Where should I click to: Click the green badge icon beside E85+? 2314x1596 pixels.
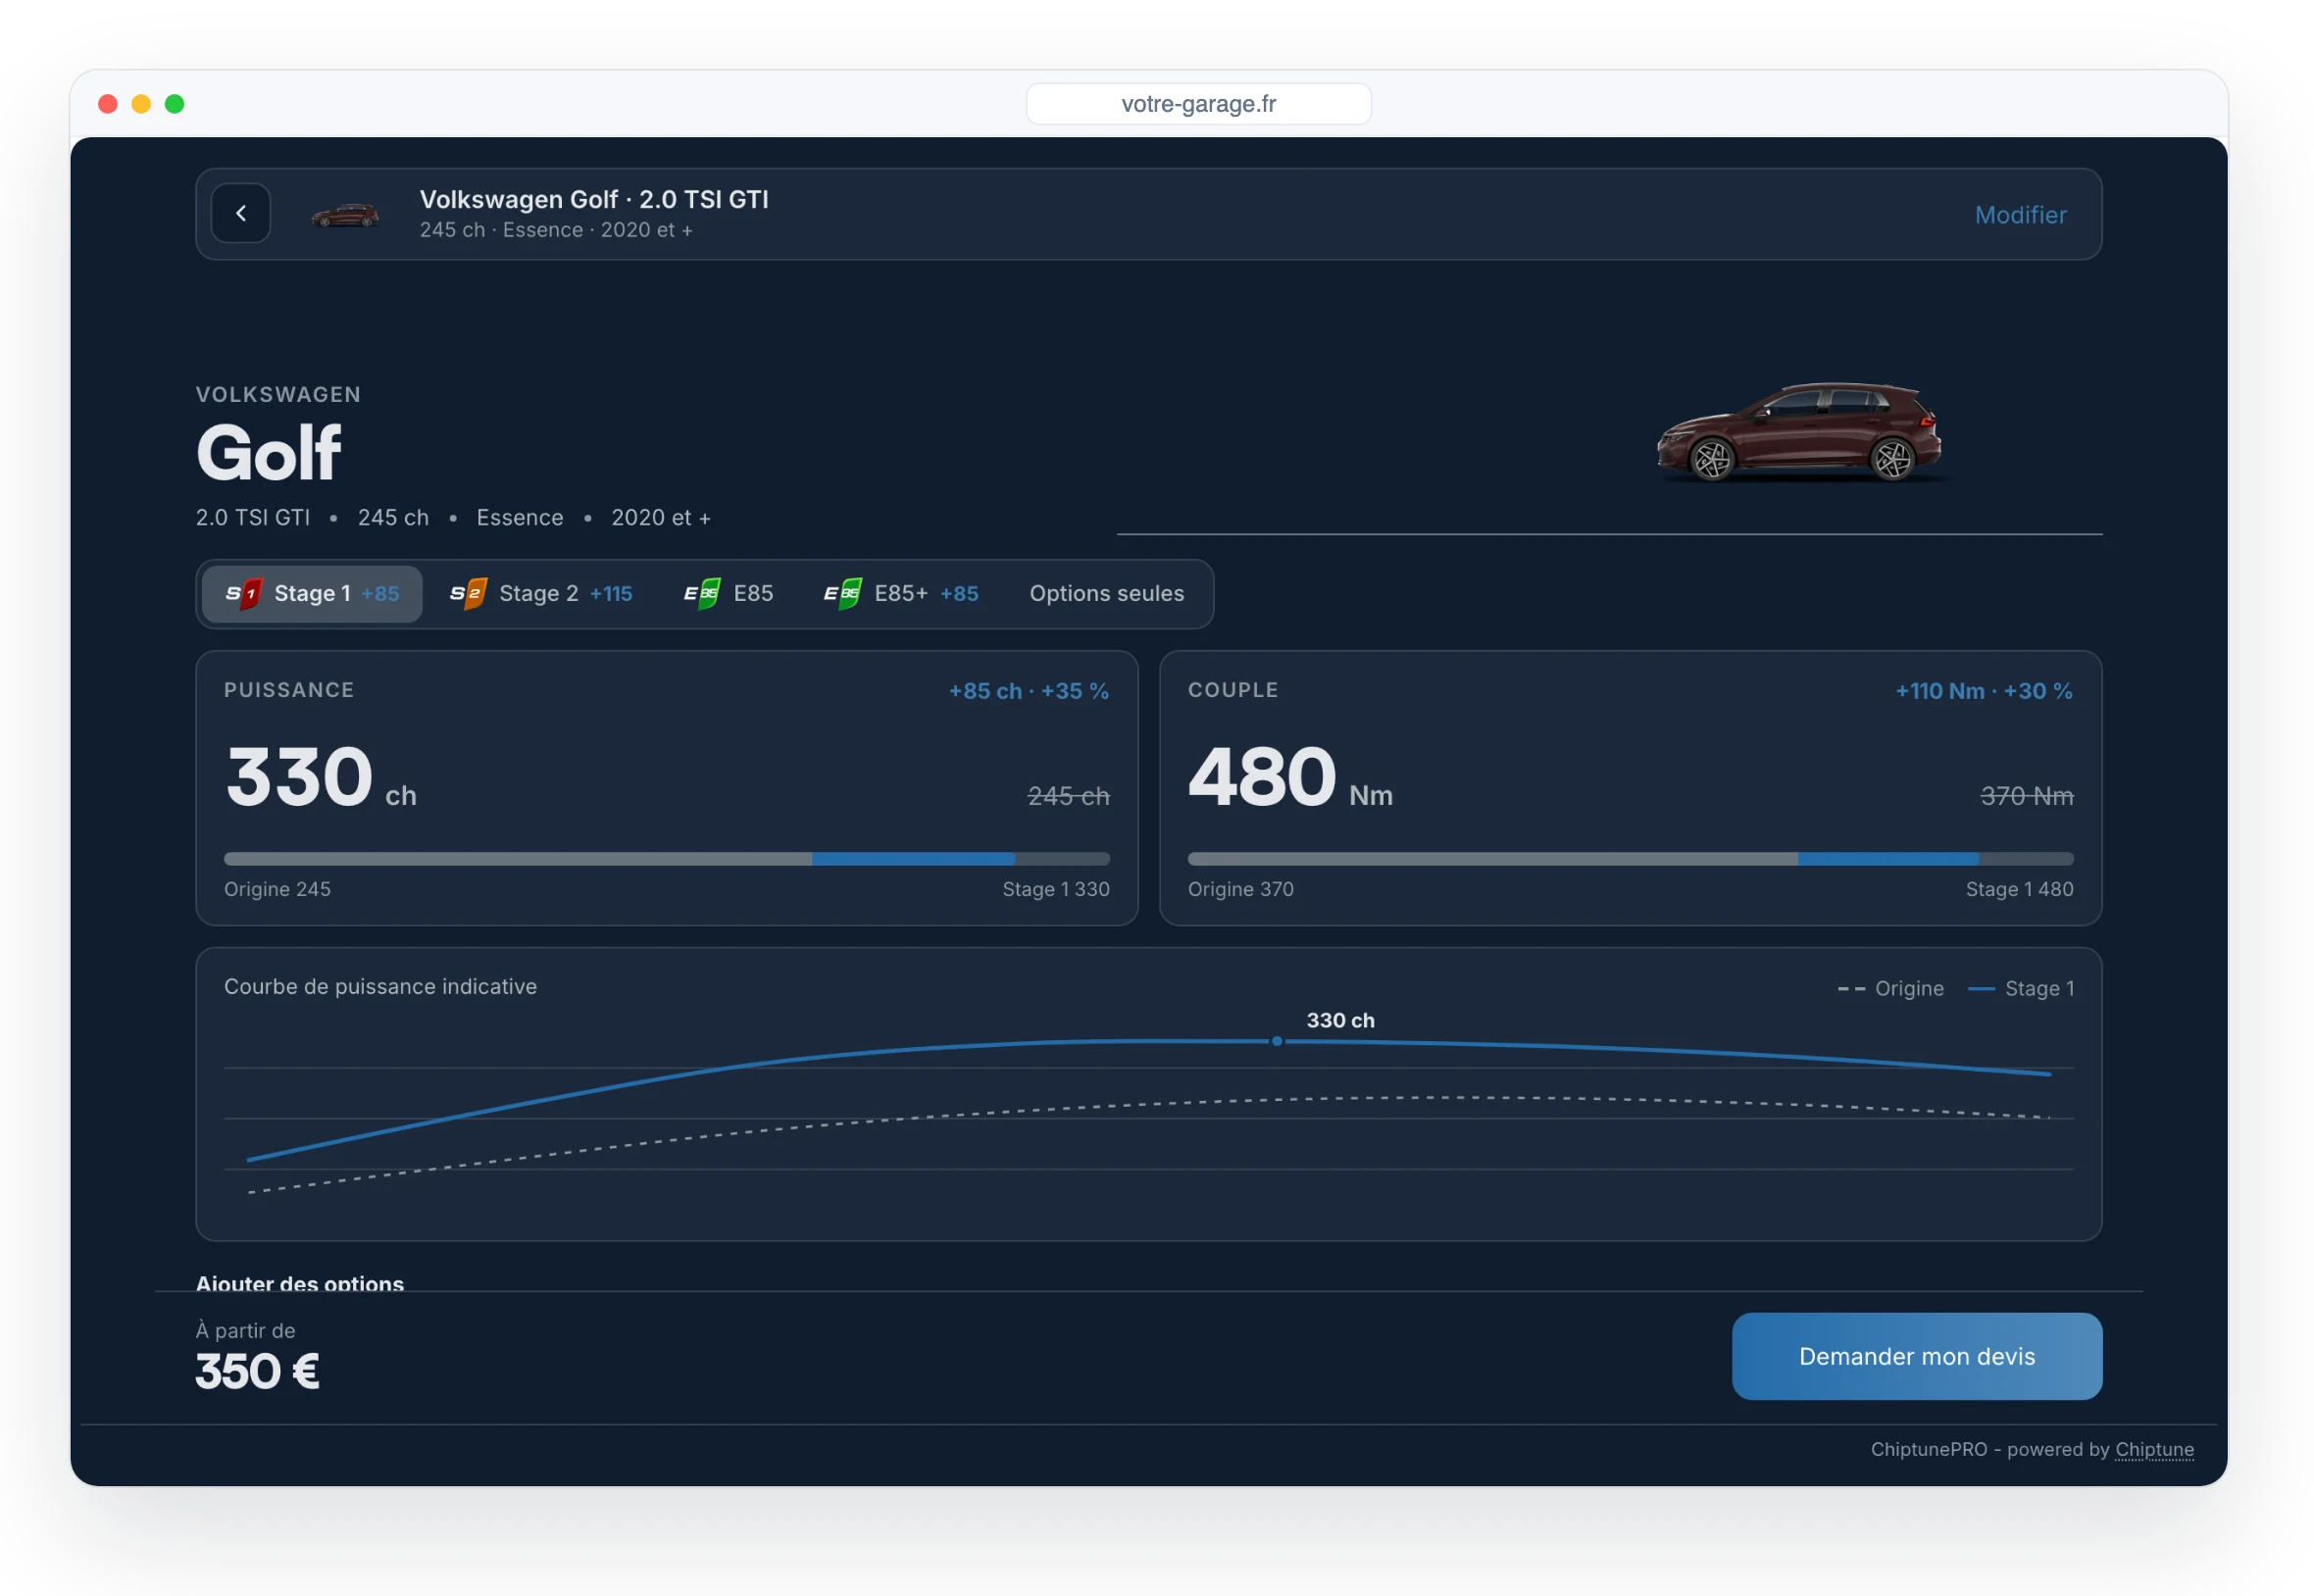(843, 594)
